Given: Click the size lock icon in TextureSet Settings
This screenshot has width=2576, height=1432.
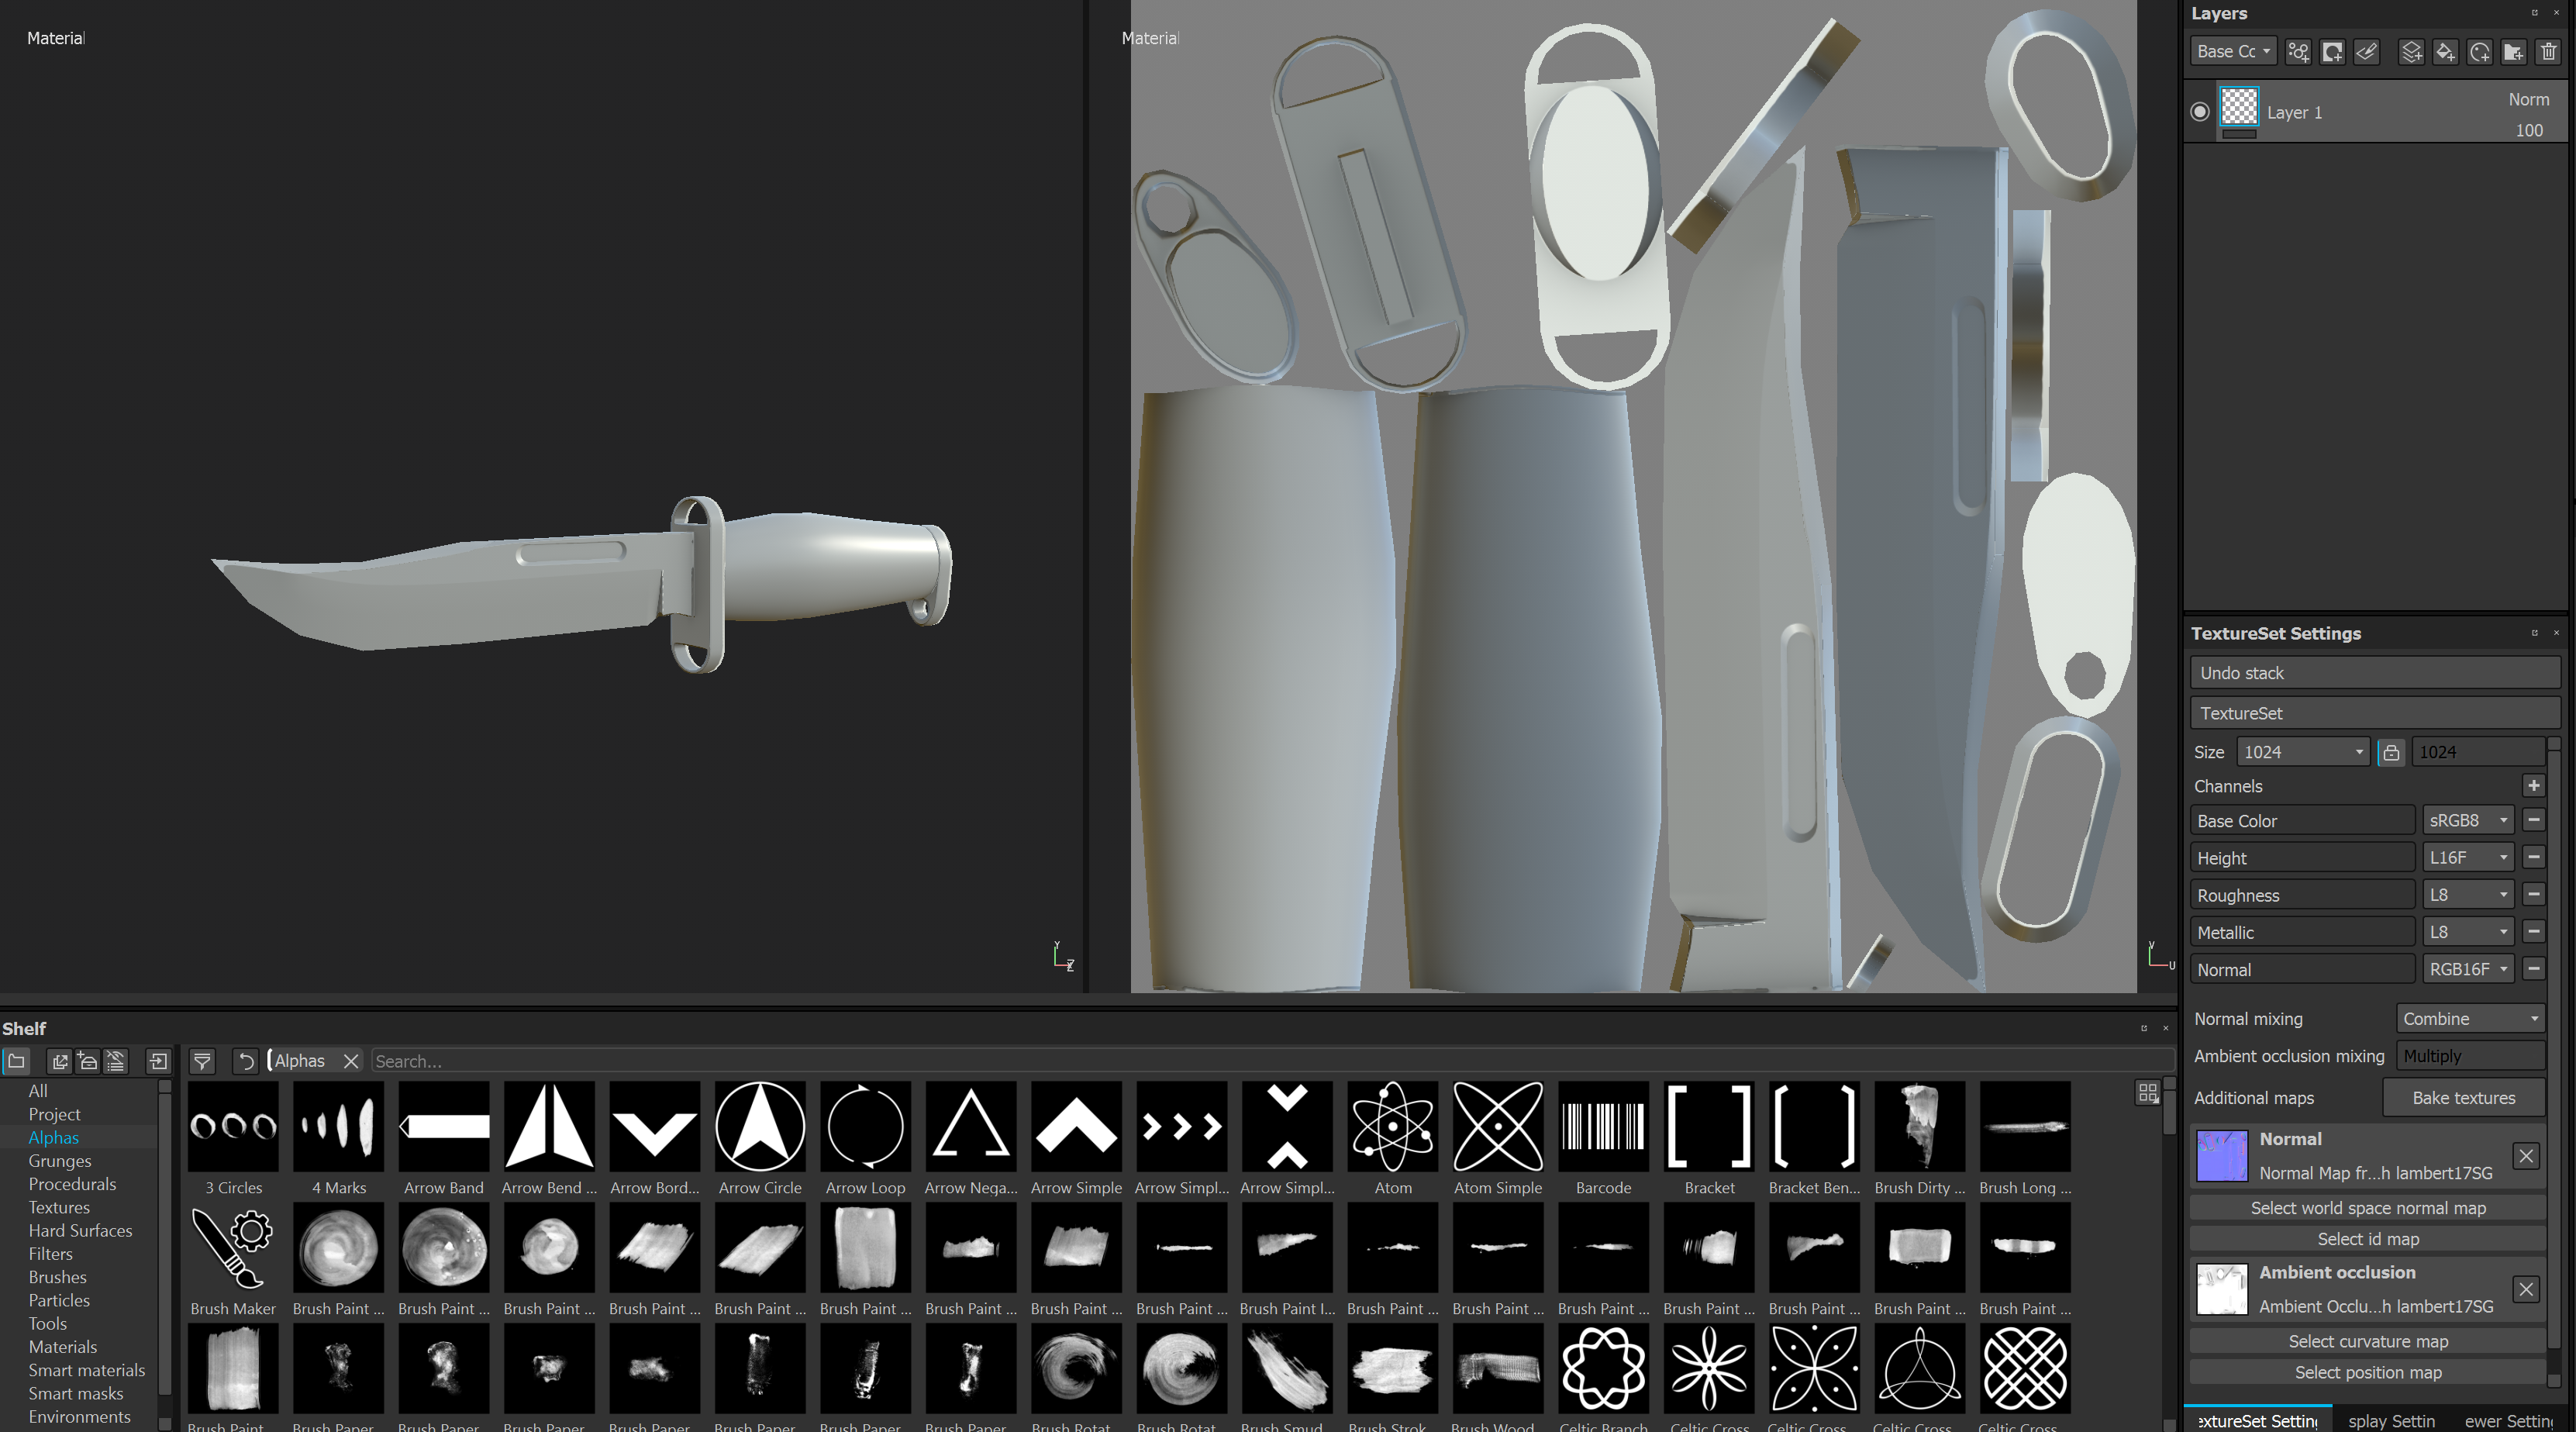Looking at the screenshot, I should click(2391, 751).
